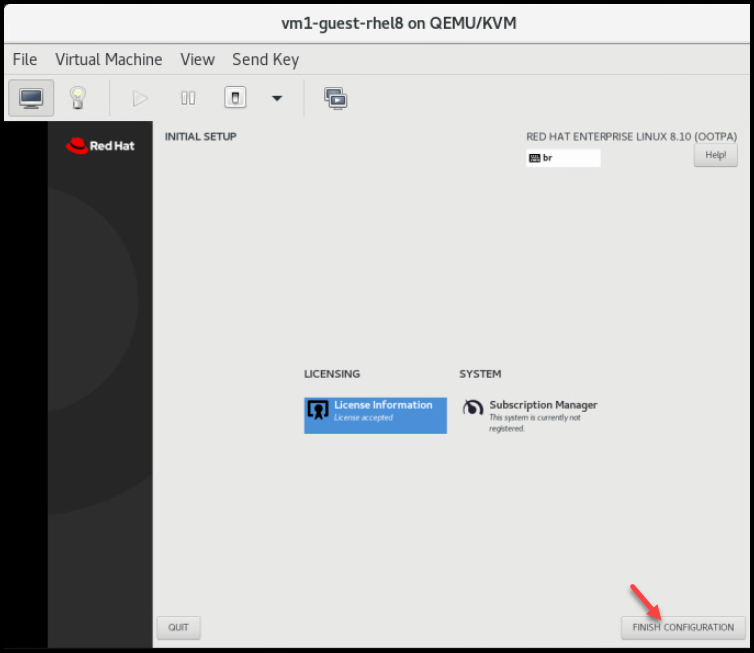Screen dimensions: 754x653
Task: Open the Virtual Machine menu
Action: tap(108, 59)
